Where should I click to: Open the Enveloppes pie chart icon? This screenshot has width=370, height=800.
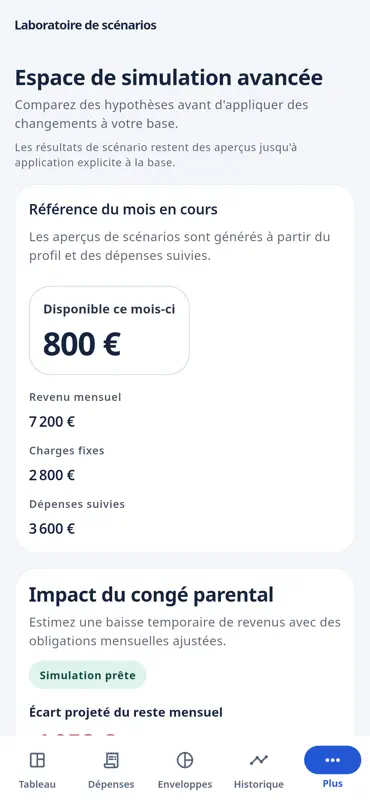(185, 760)
